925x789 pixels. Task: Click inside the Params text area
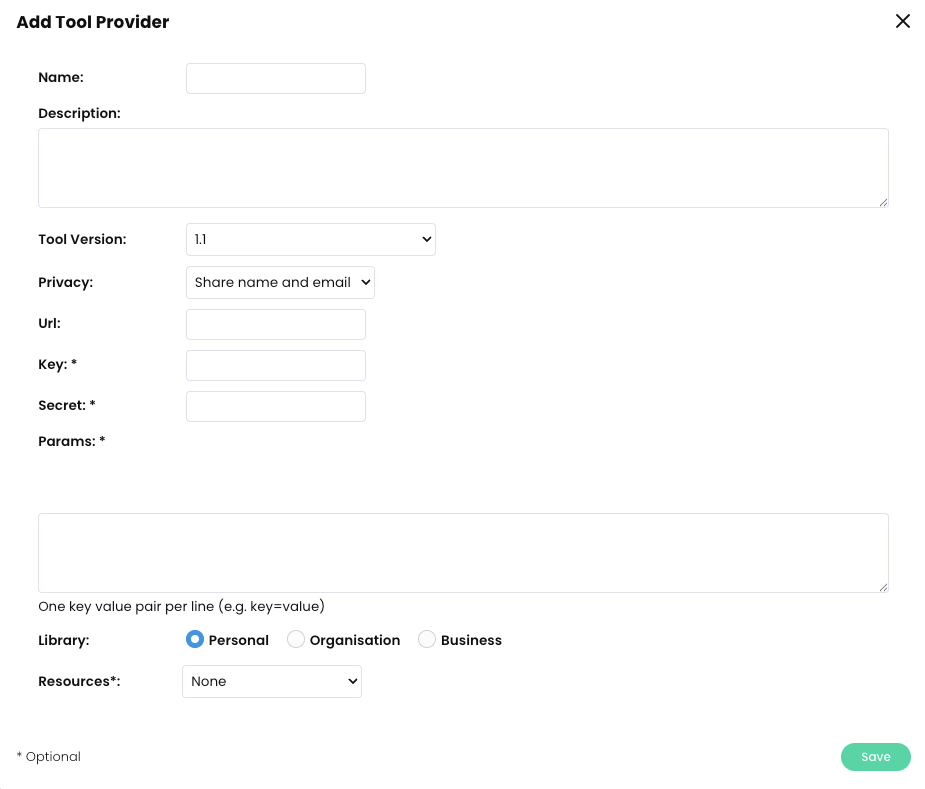click(463, 550)
